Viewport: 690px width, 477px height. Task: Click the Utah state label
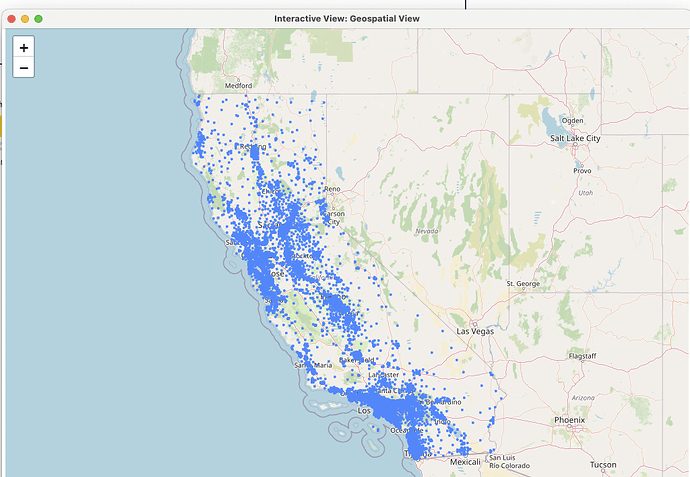click(x=585, y=192)
